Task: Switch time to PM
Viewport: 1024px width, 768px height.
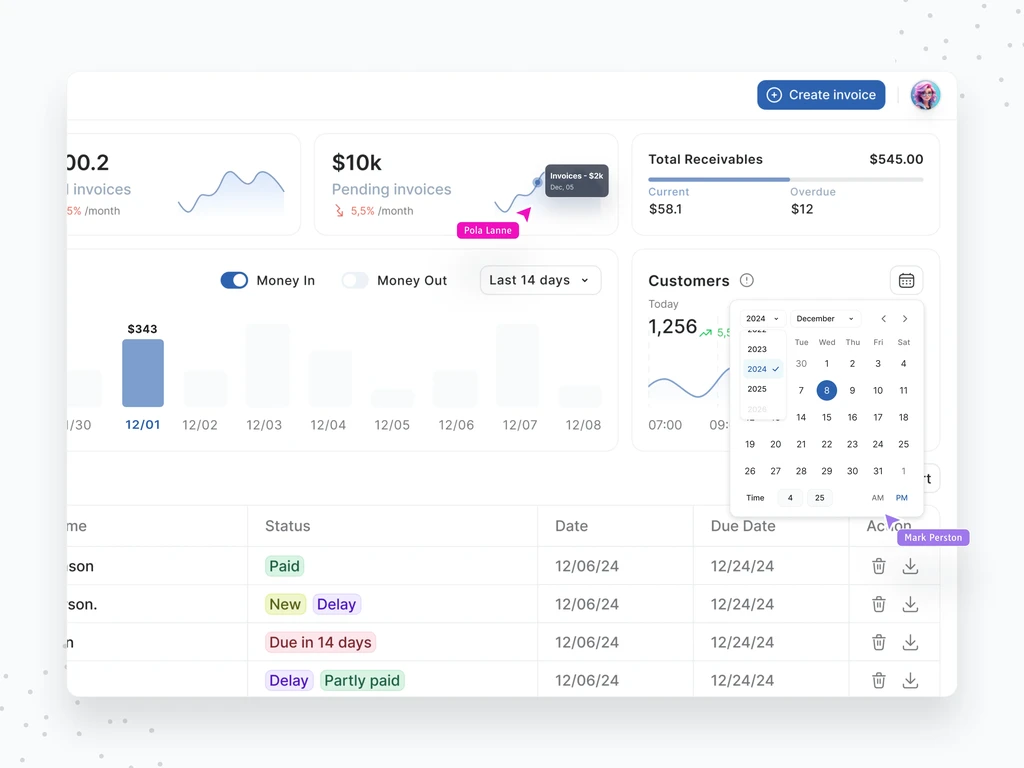Action: pos(902,498)
